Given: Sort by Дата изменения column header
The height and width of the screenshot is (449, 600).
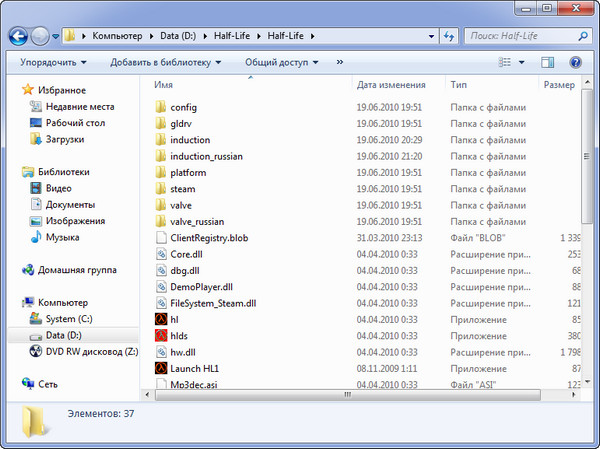Looking at the screenshot, I should pyautogui.click(x=391, y=85).
